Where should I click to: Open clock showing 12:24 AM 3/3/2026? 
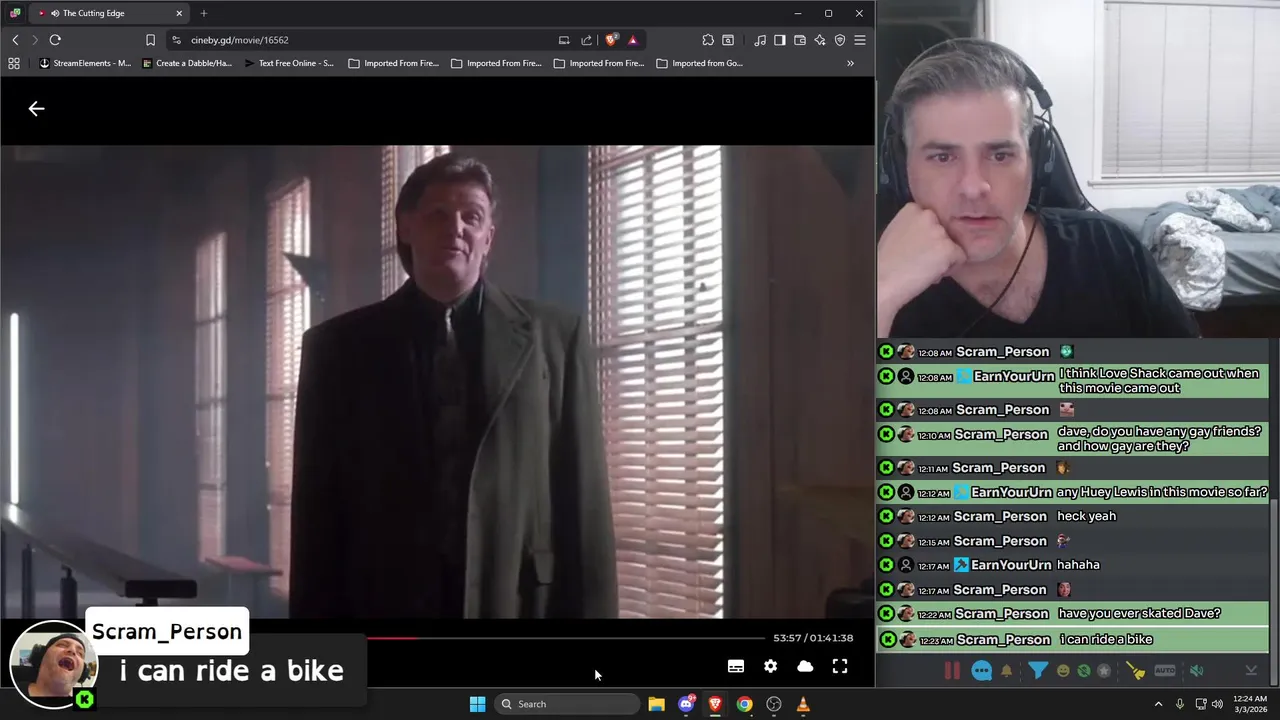[x=1250, y=704]
